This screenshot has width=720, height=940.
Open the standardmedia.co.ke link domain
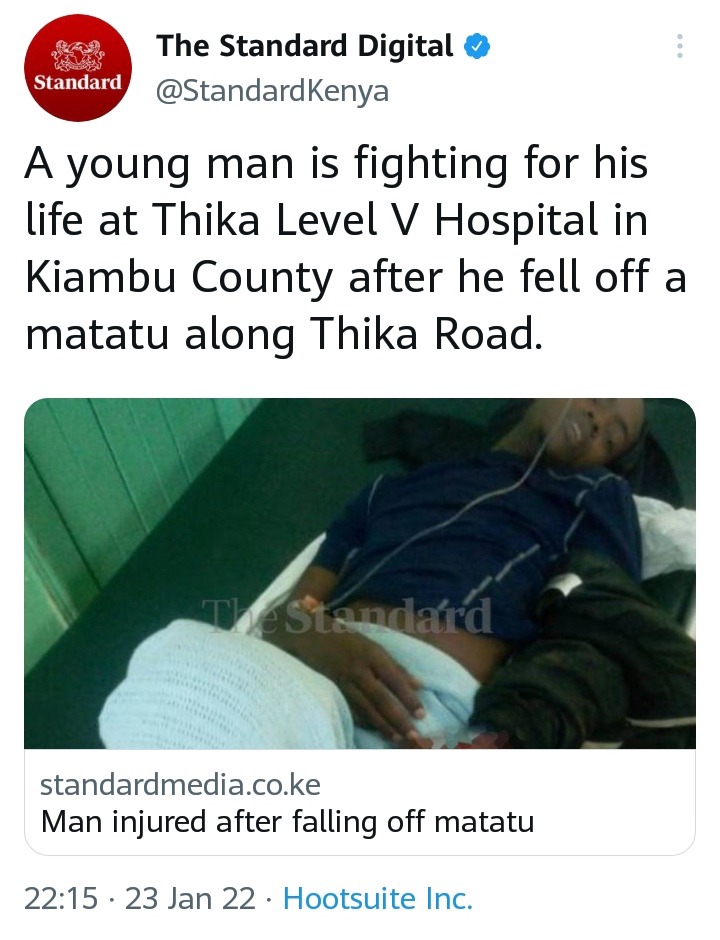(x=180, y=785)
